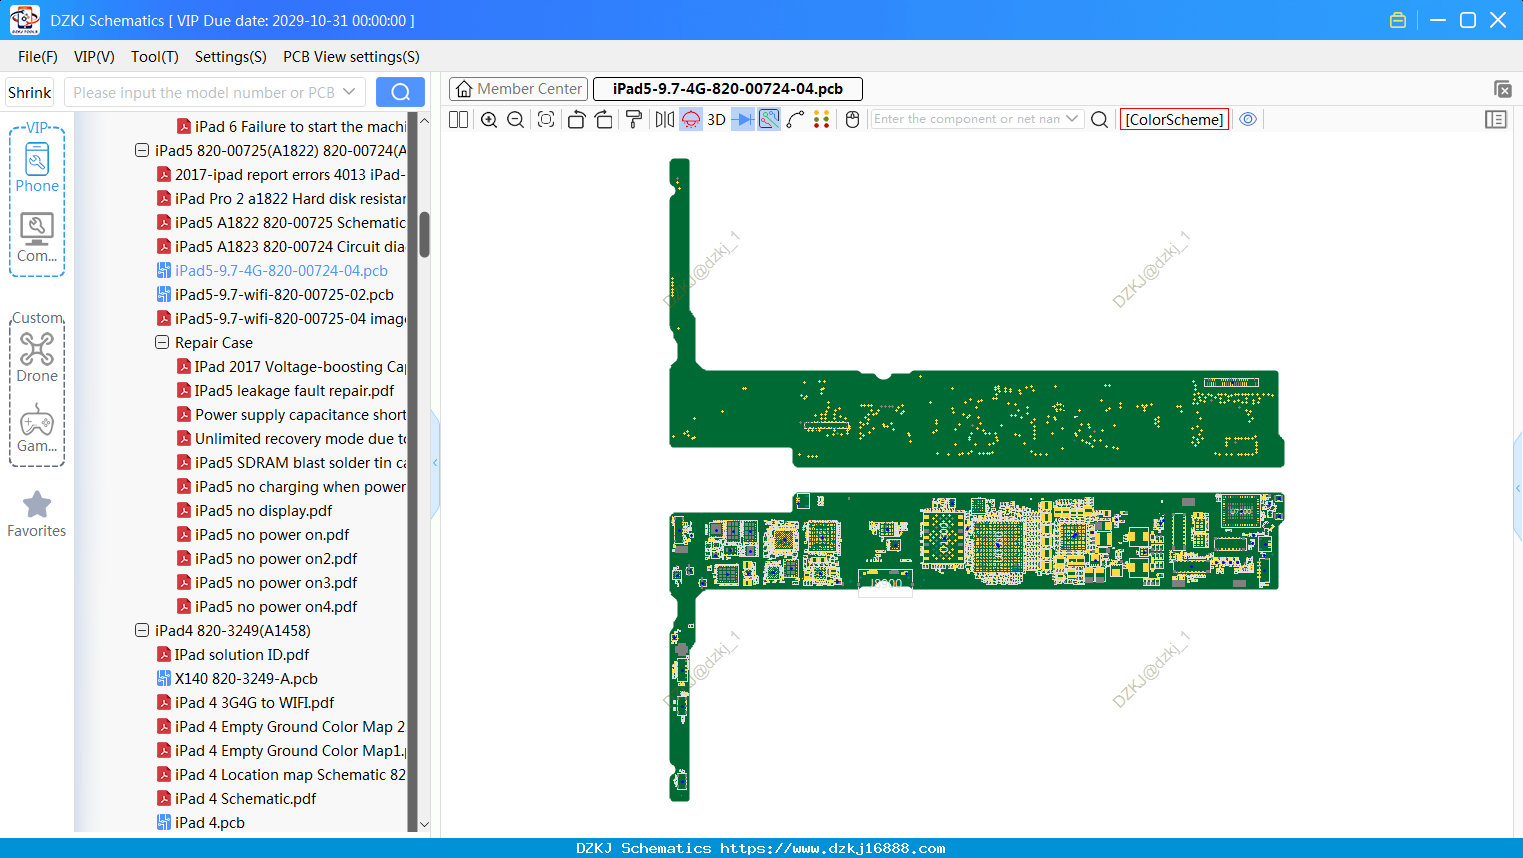Toggle the eye visibility icon
Image resolution: width=1523 pixels, height=858 pixels.
click(1248, 119)
